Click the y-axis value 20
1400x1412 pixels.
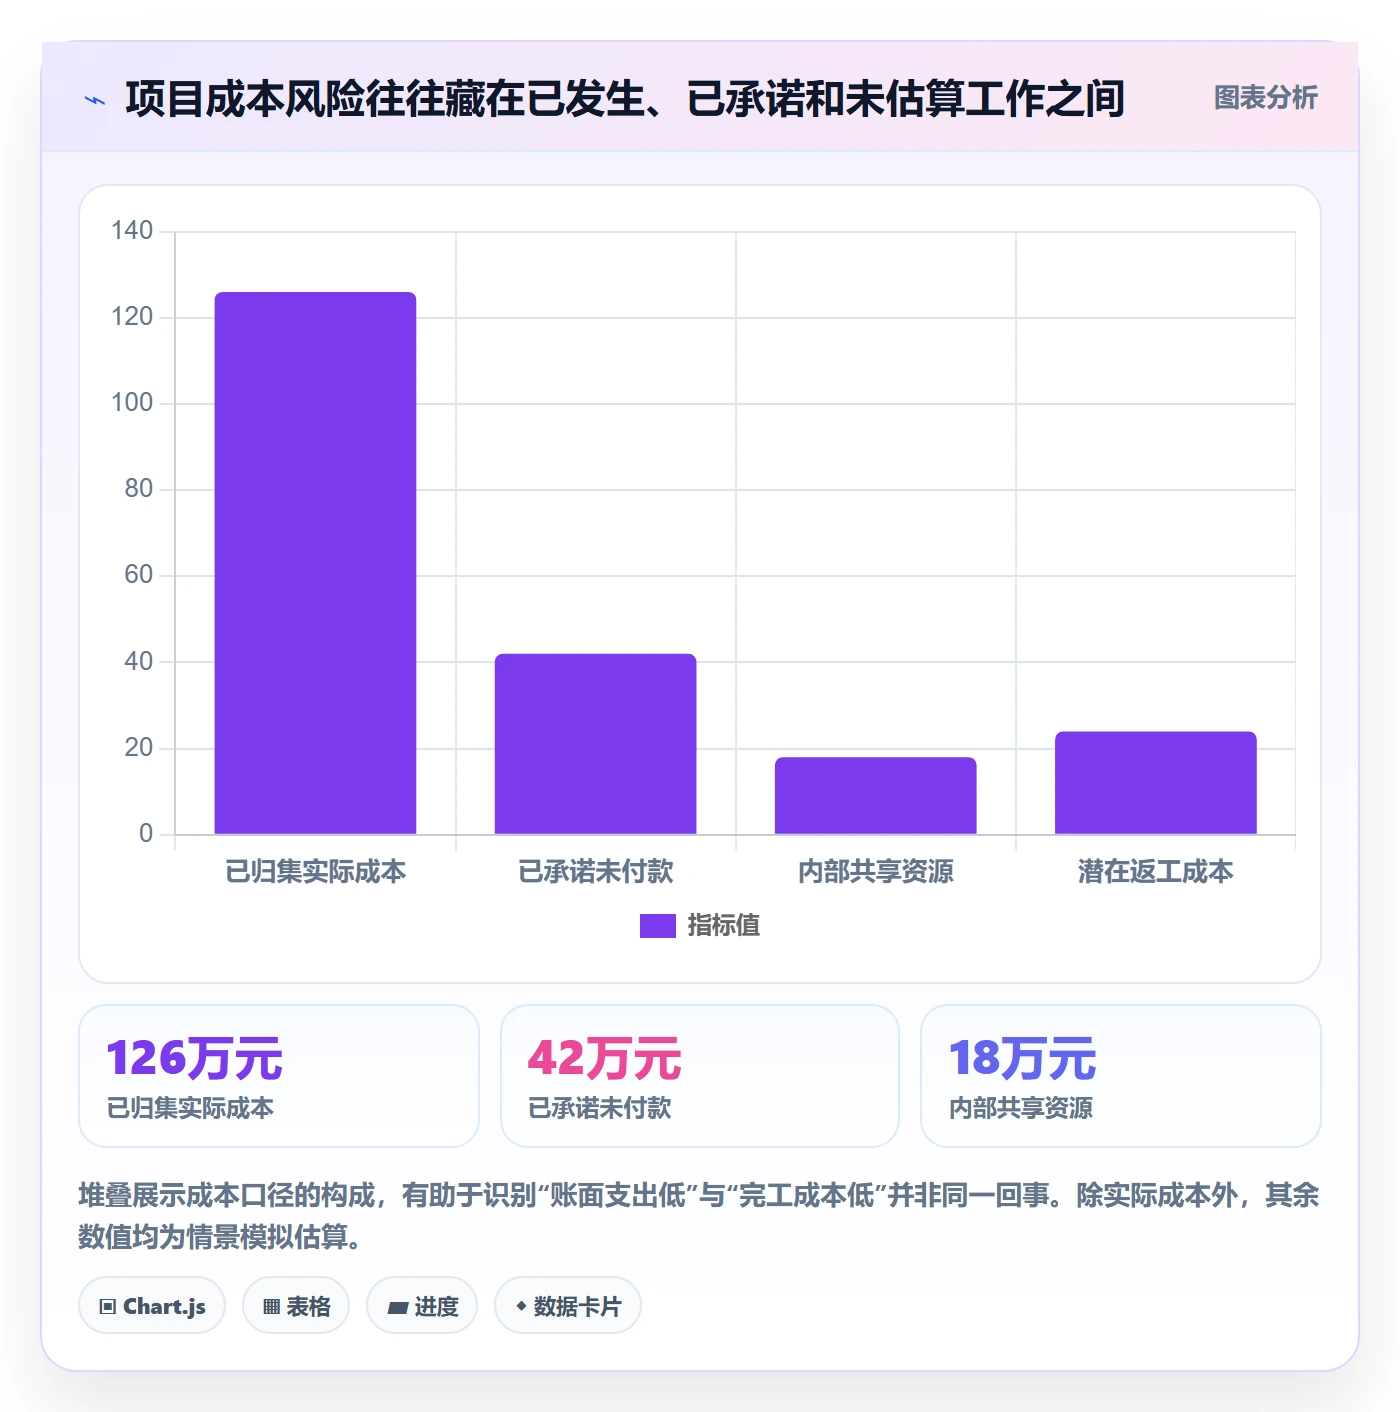[x=139, y=748]
